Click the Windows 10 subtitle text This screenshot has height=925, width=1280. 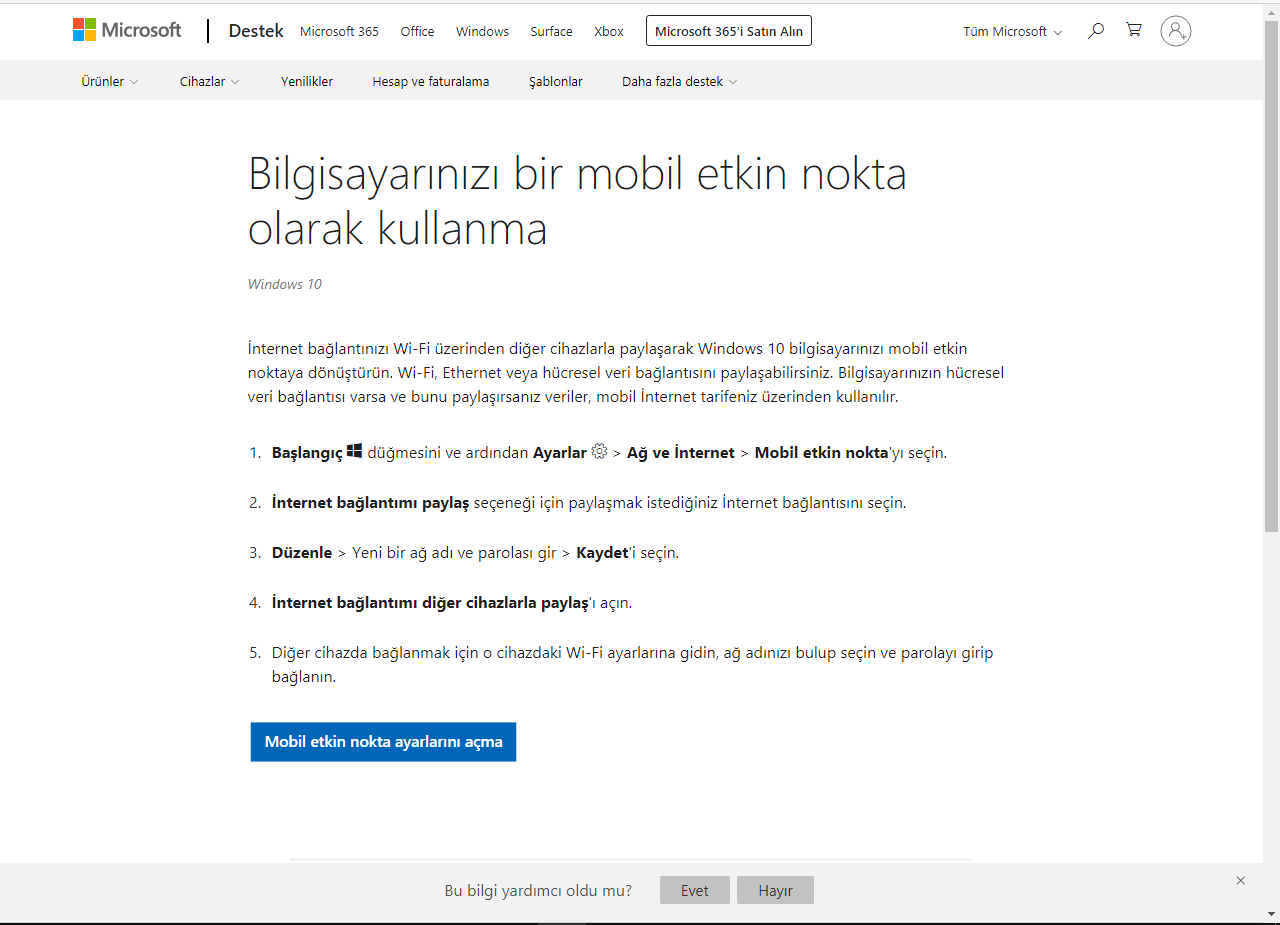(x=285, y=284)
